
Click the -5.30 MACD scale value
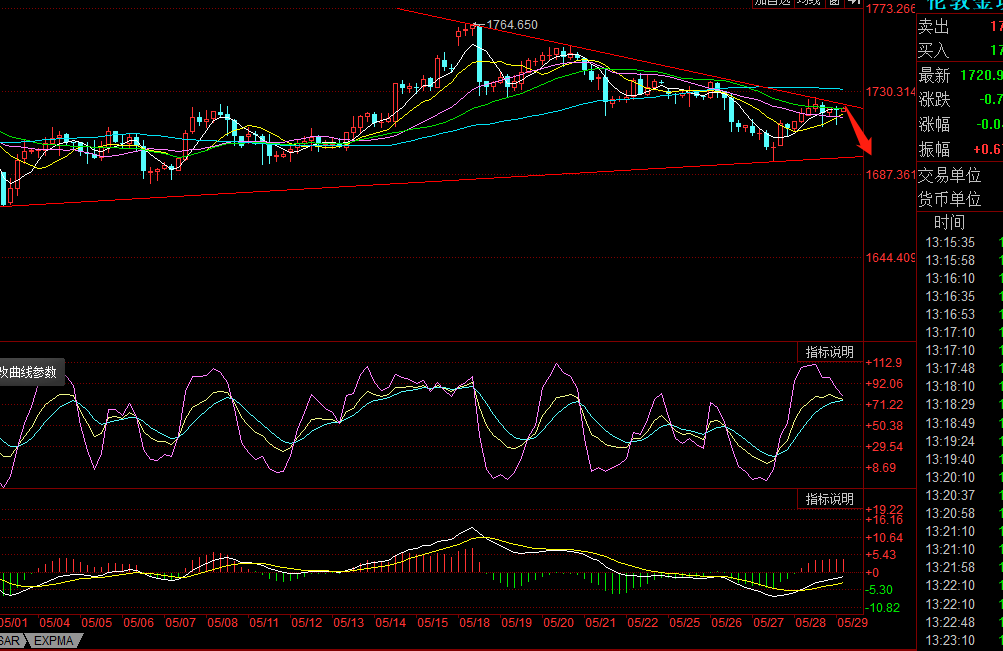(880, 590)
